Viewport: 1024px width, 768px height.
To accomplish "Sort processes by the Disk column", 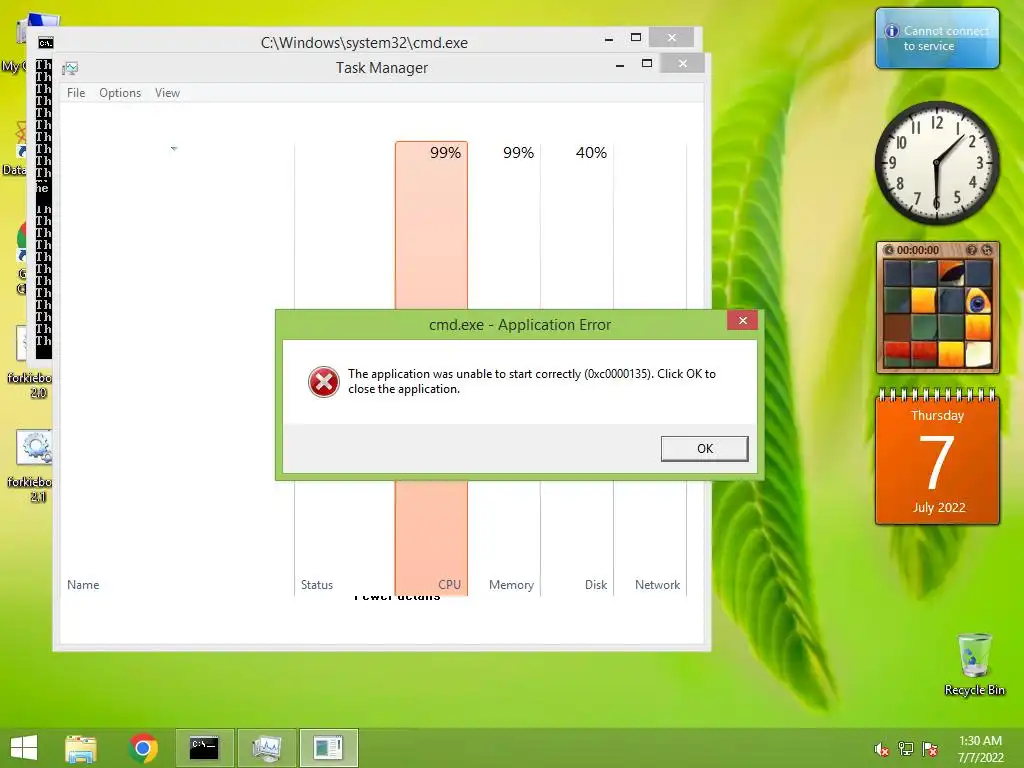I will pos(596,584).
